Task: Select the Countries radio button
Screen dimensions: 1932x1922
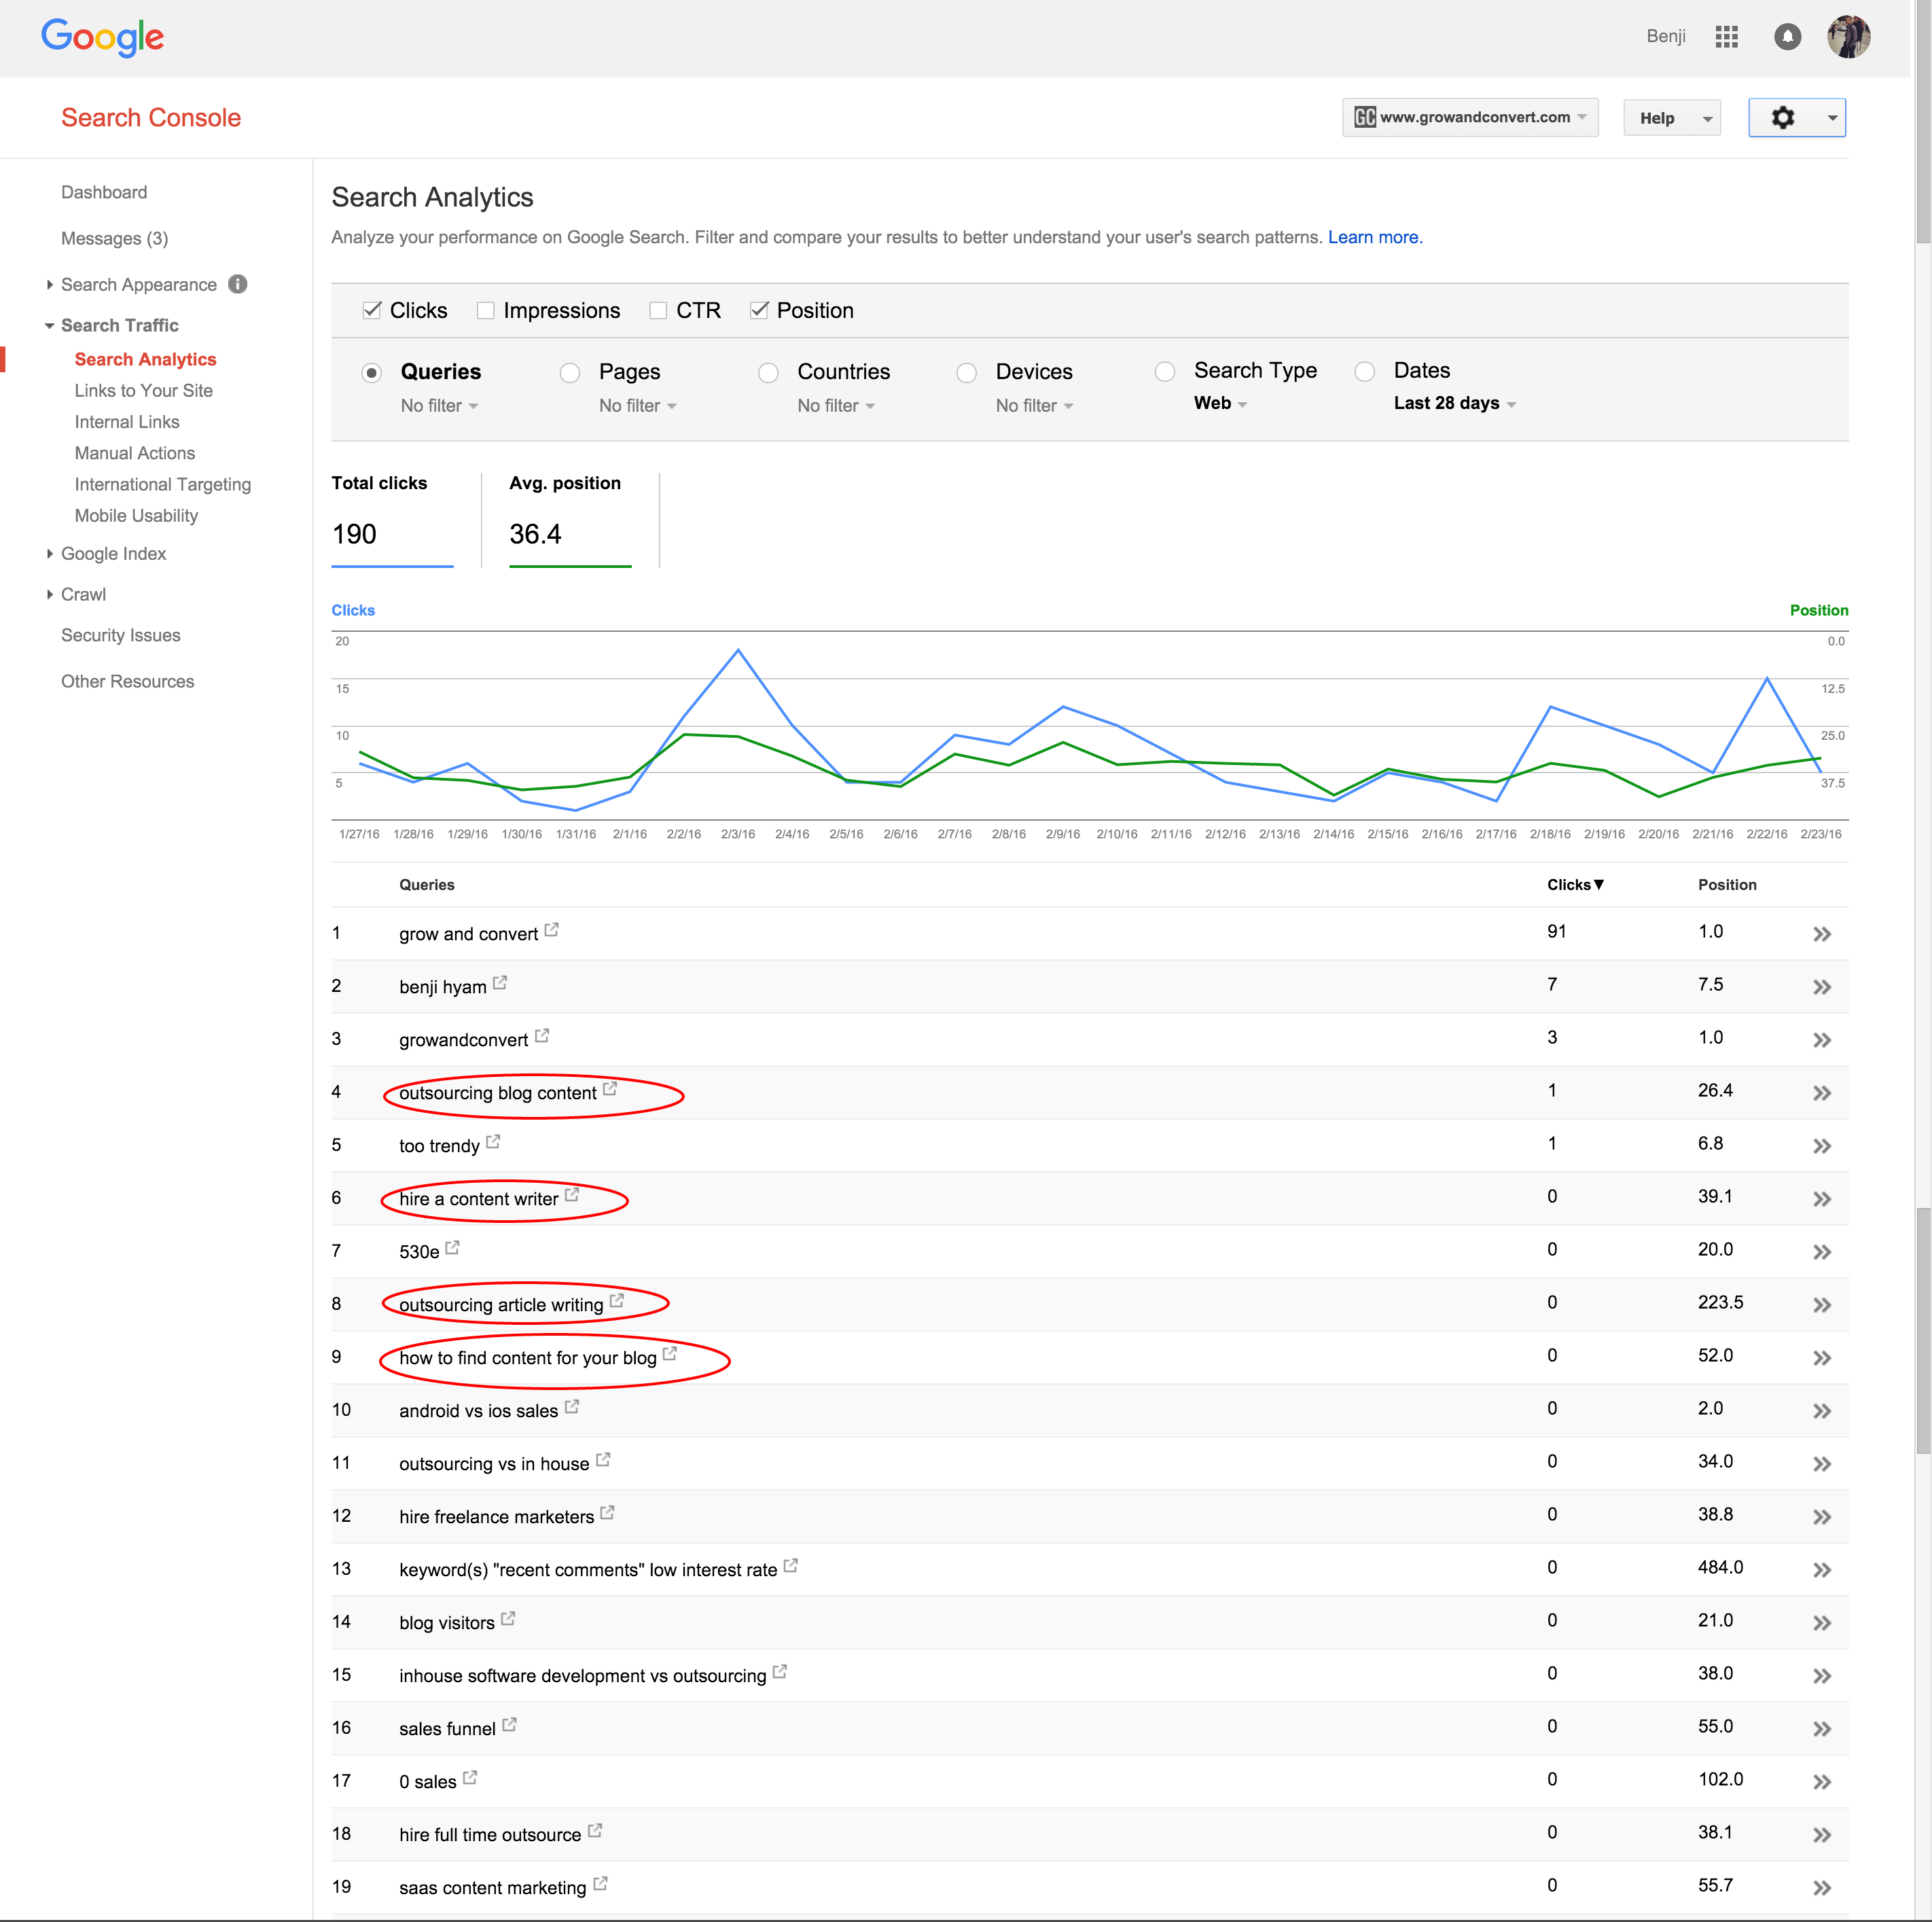Action: [768, 373]
